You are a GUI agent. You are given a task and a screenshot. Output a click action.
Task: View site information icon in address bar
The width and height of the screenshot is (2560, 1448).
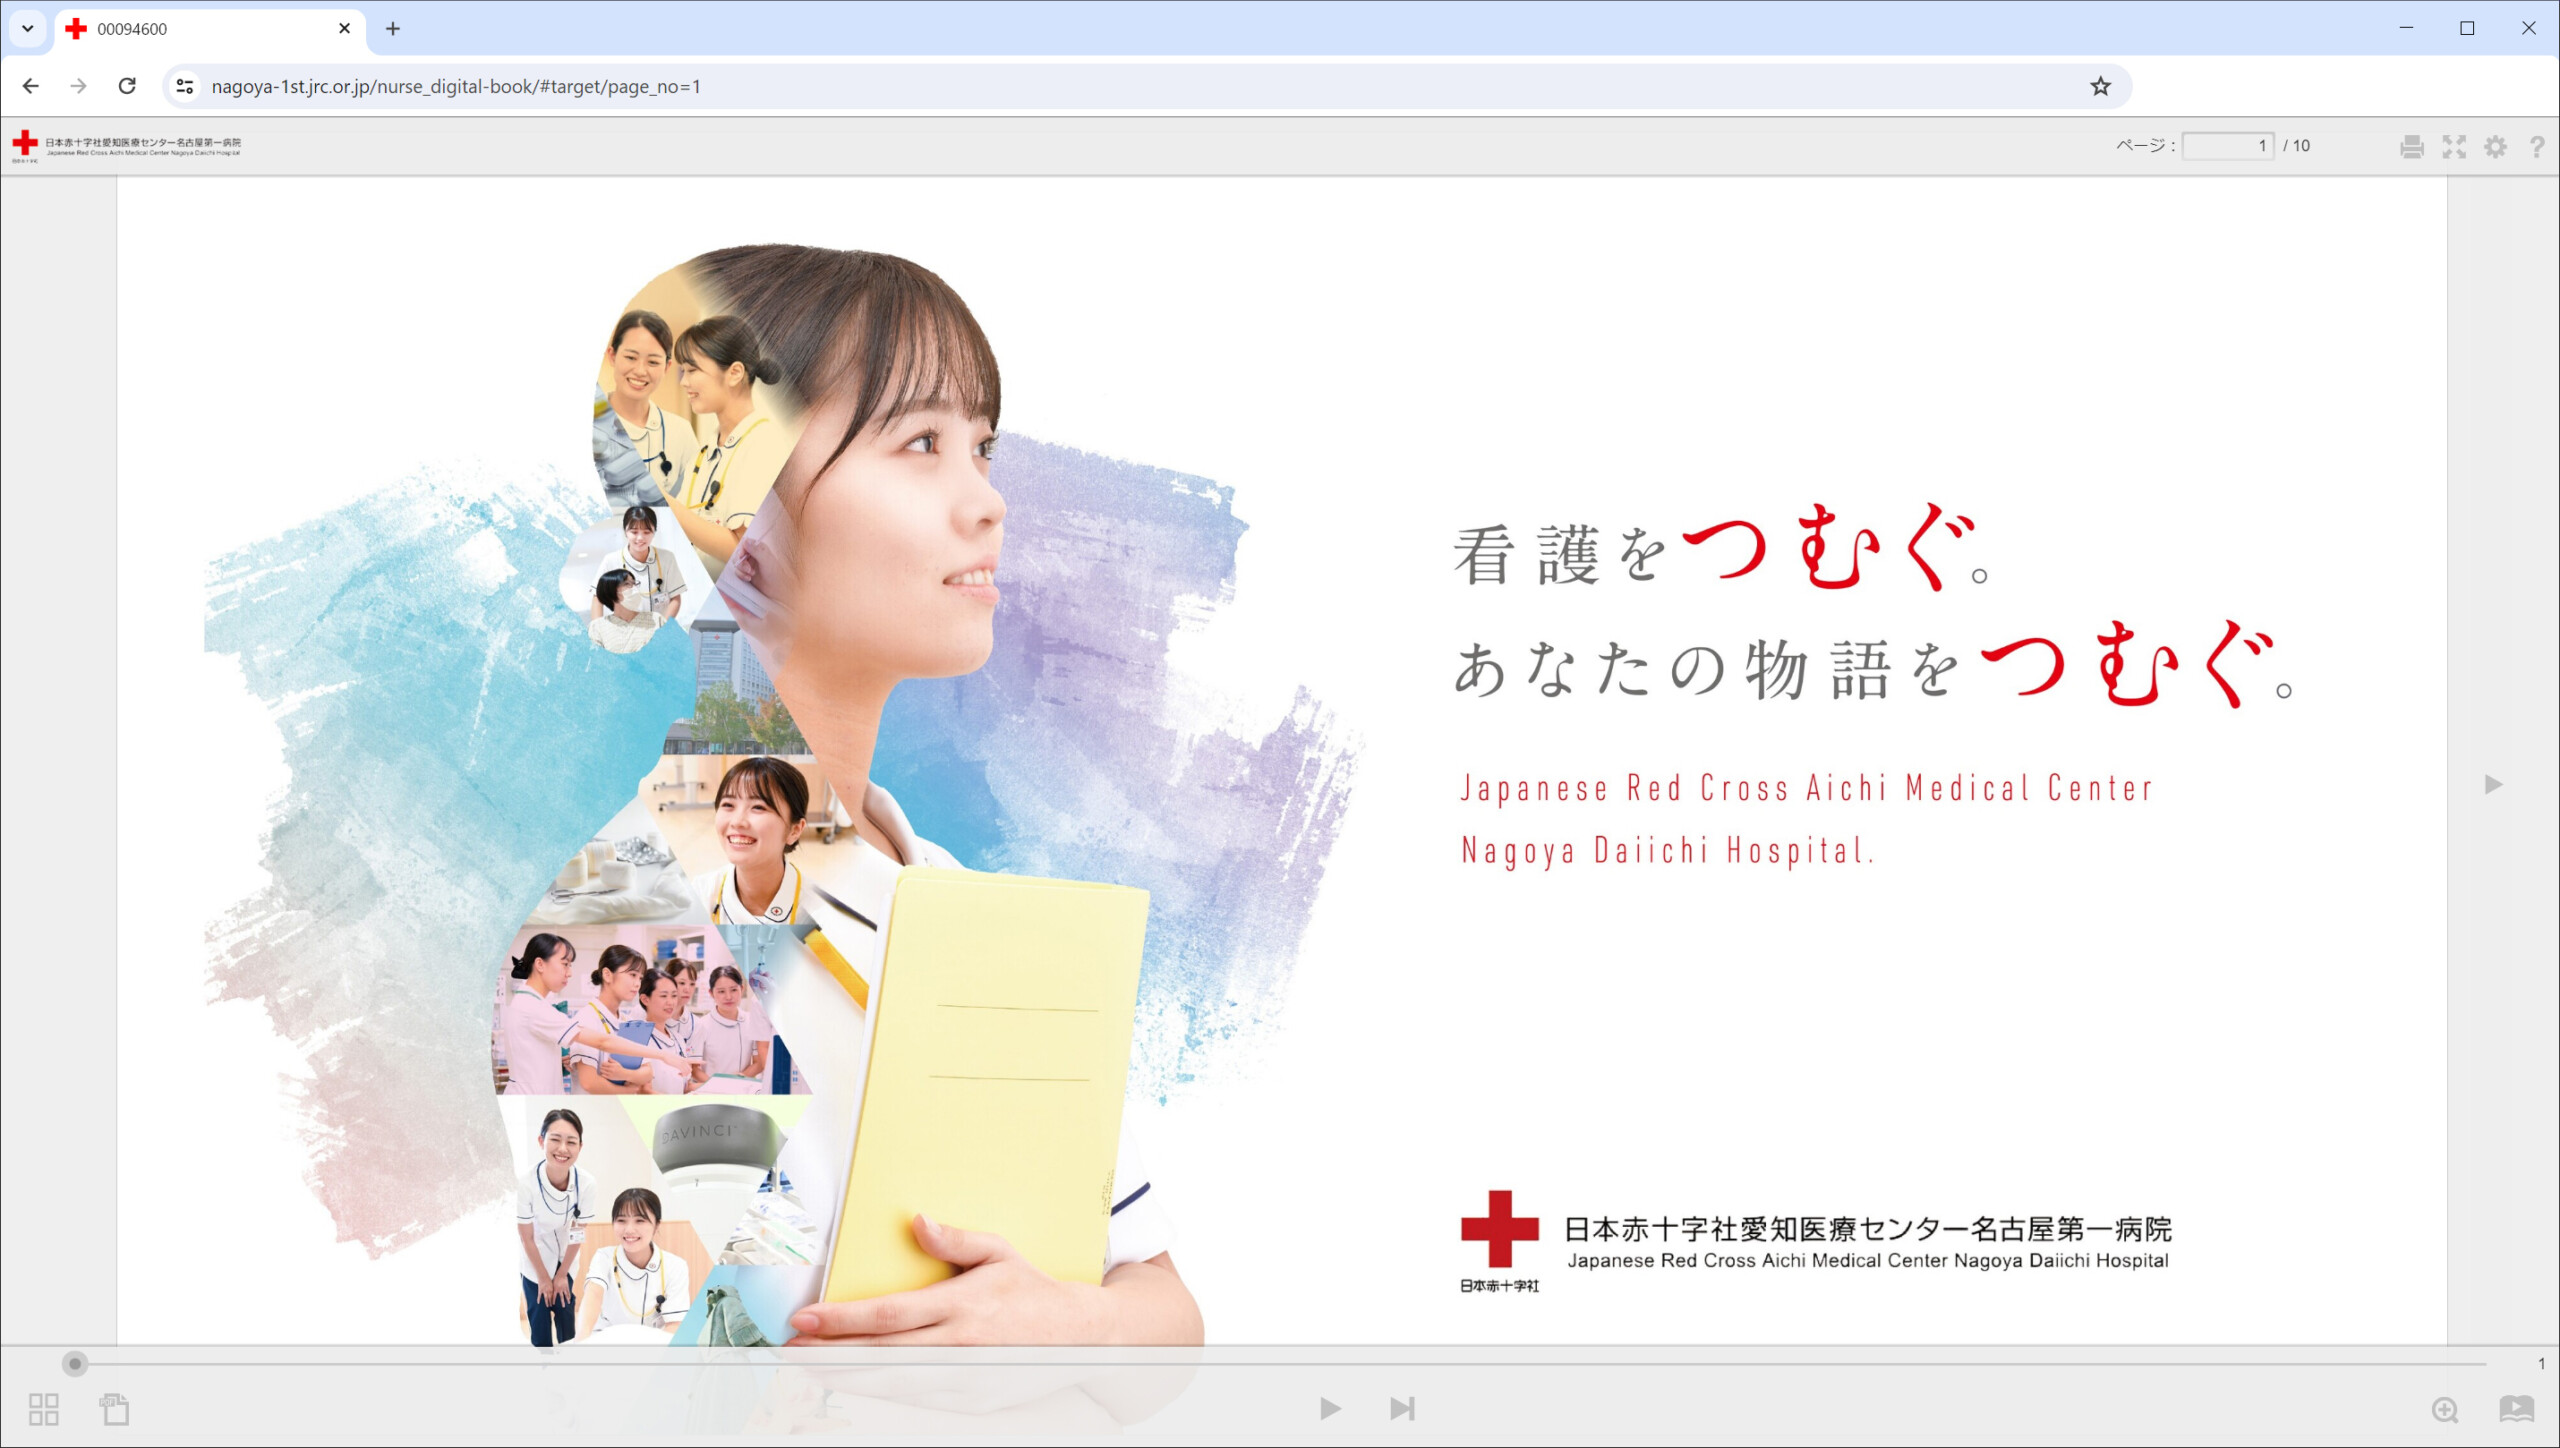(185, 86)
